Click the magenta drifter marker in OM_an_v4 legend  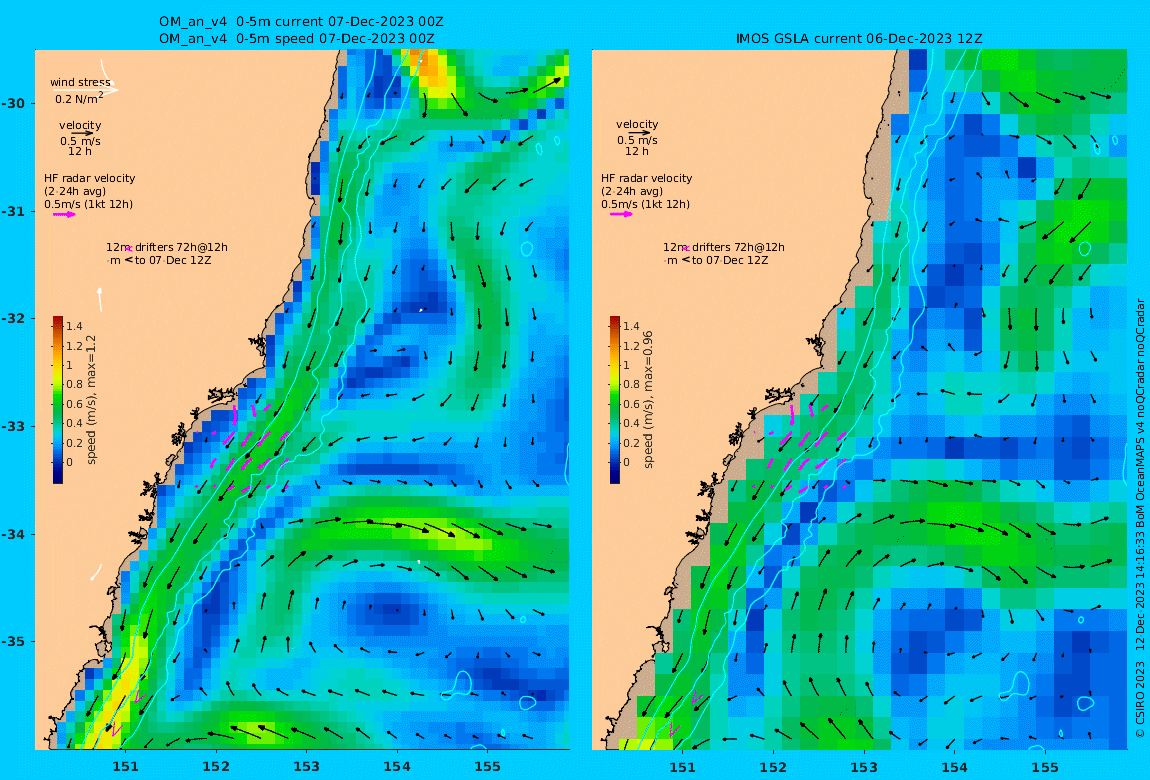(128, 249)
